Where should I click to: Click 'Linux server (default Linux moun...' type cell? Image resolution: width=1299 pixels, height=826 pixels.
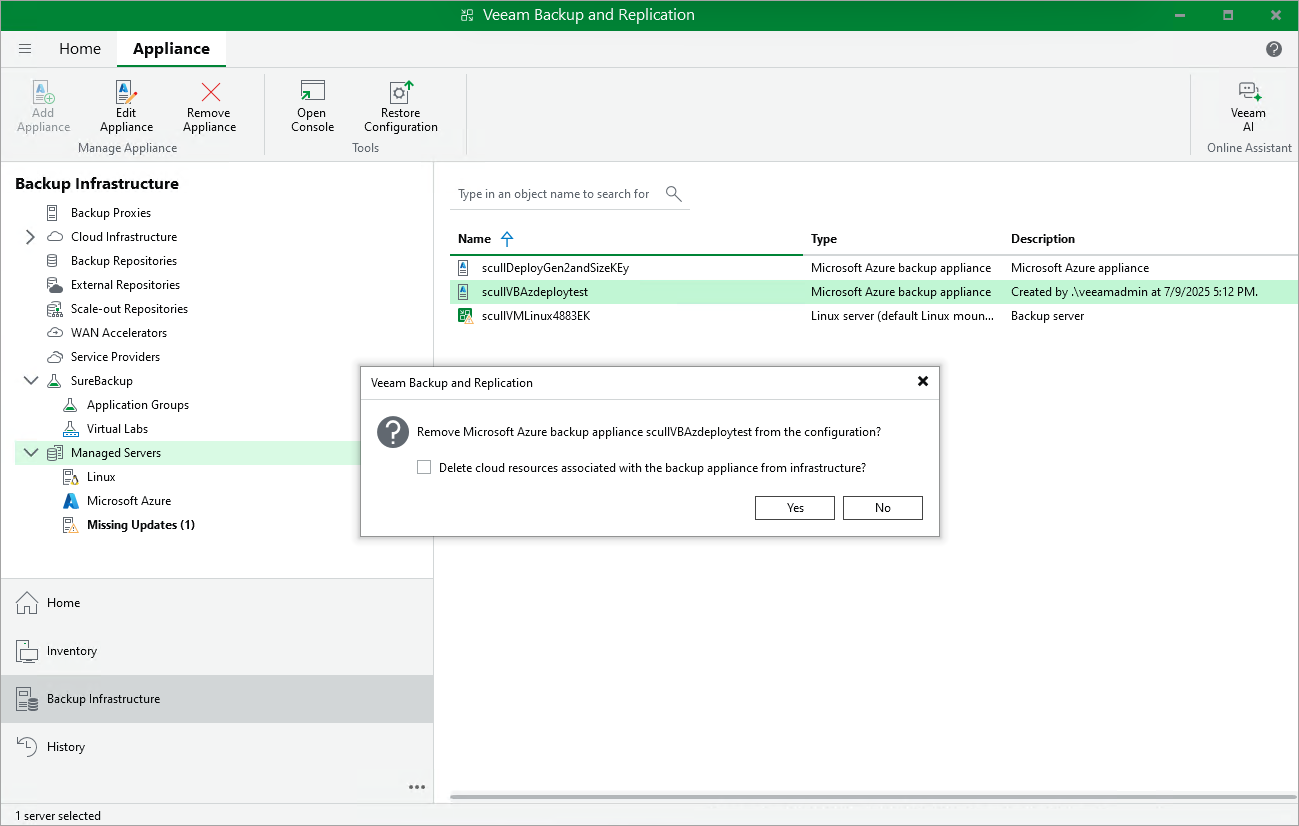pyautogui.click(x=903, y=316)
